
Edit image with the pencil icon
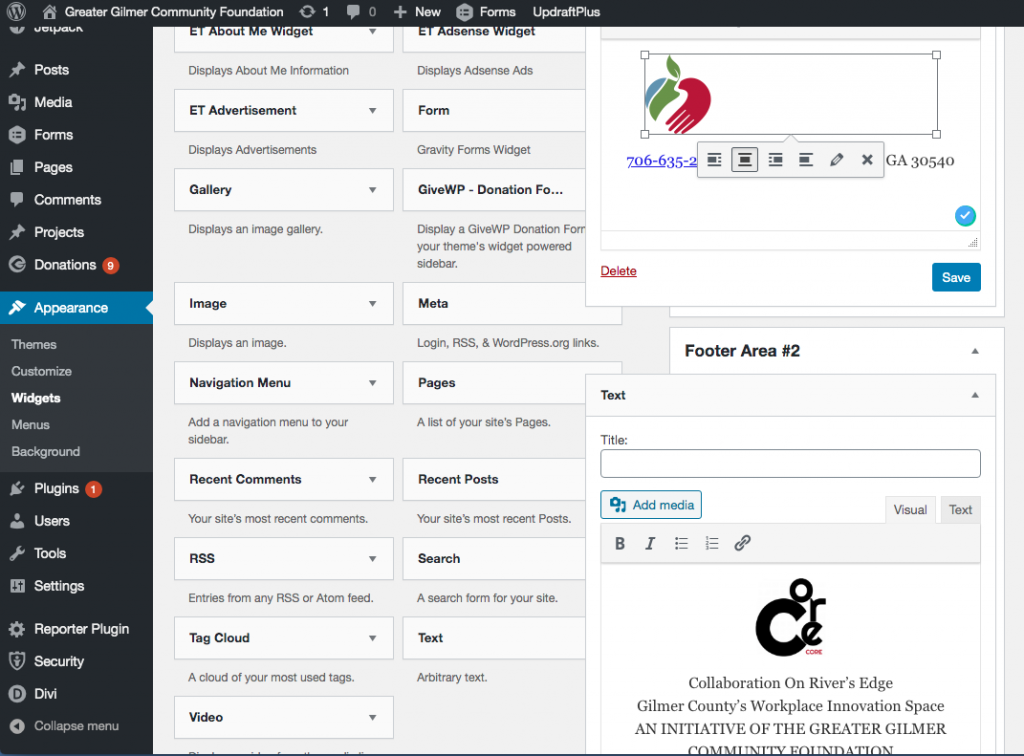[837, 160]
